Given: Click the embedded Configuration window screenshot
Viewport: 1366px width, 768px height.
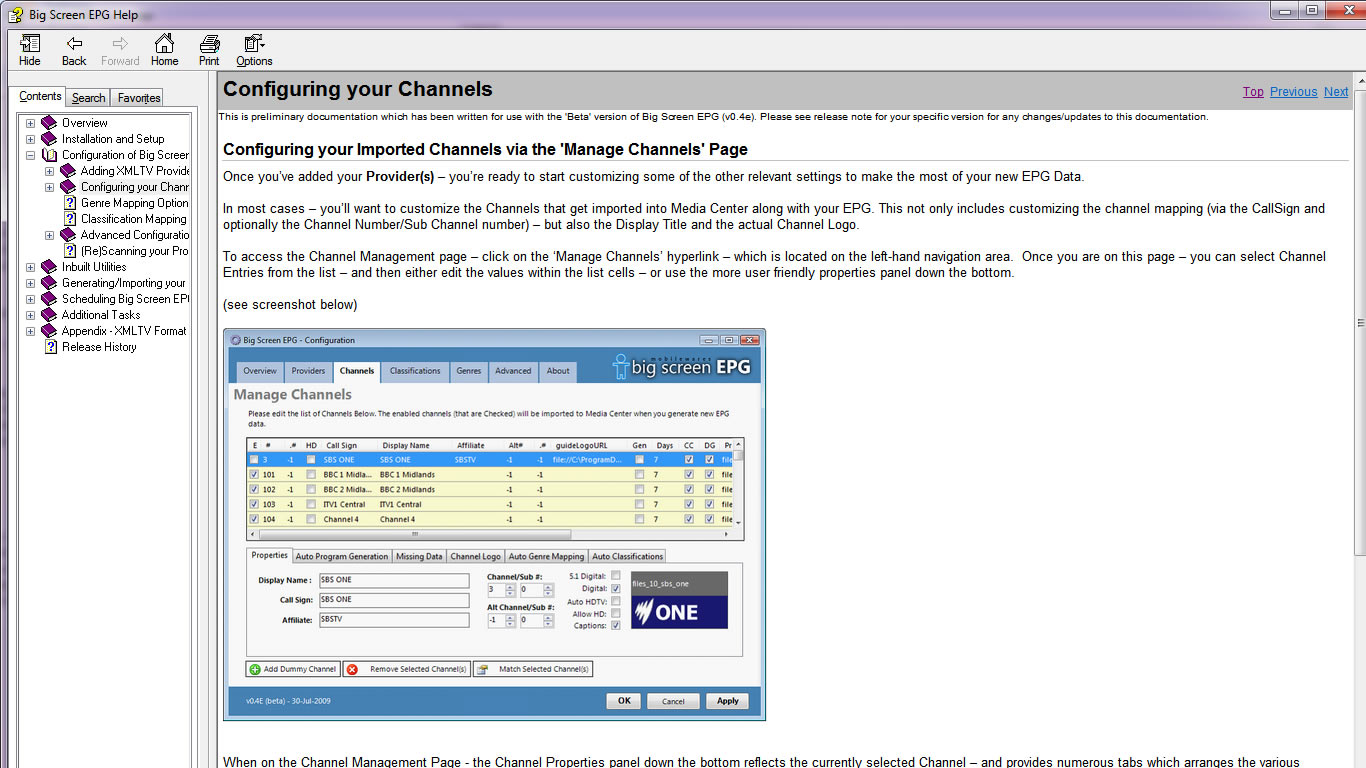Looking at the screenshot, I should [x=494, y=525].
